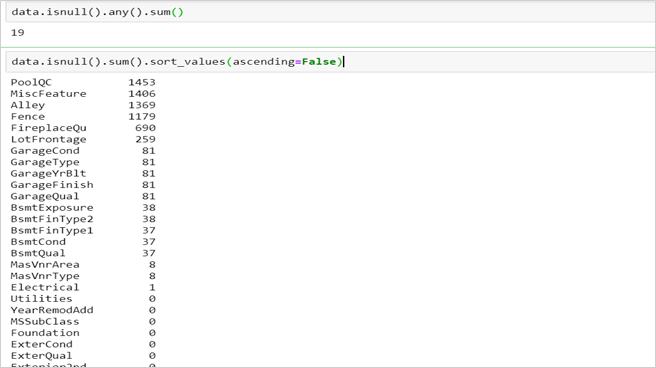Click the value 1179

(142, 116)
